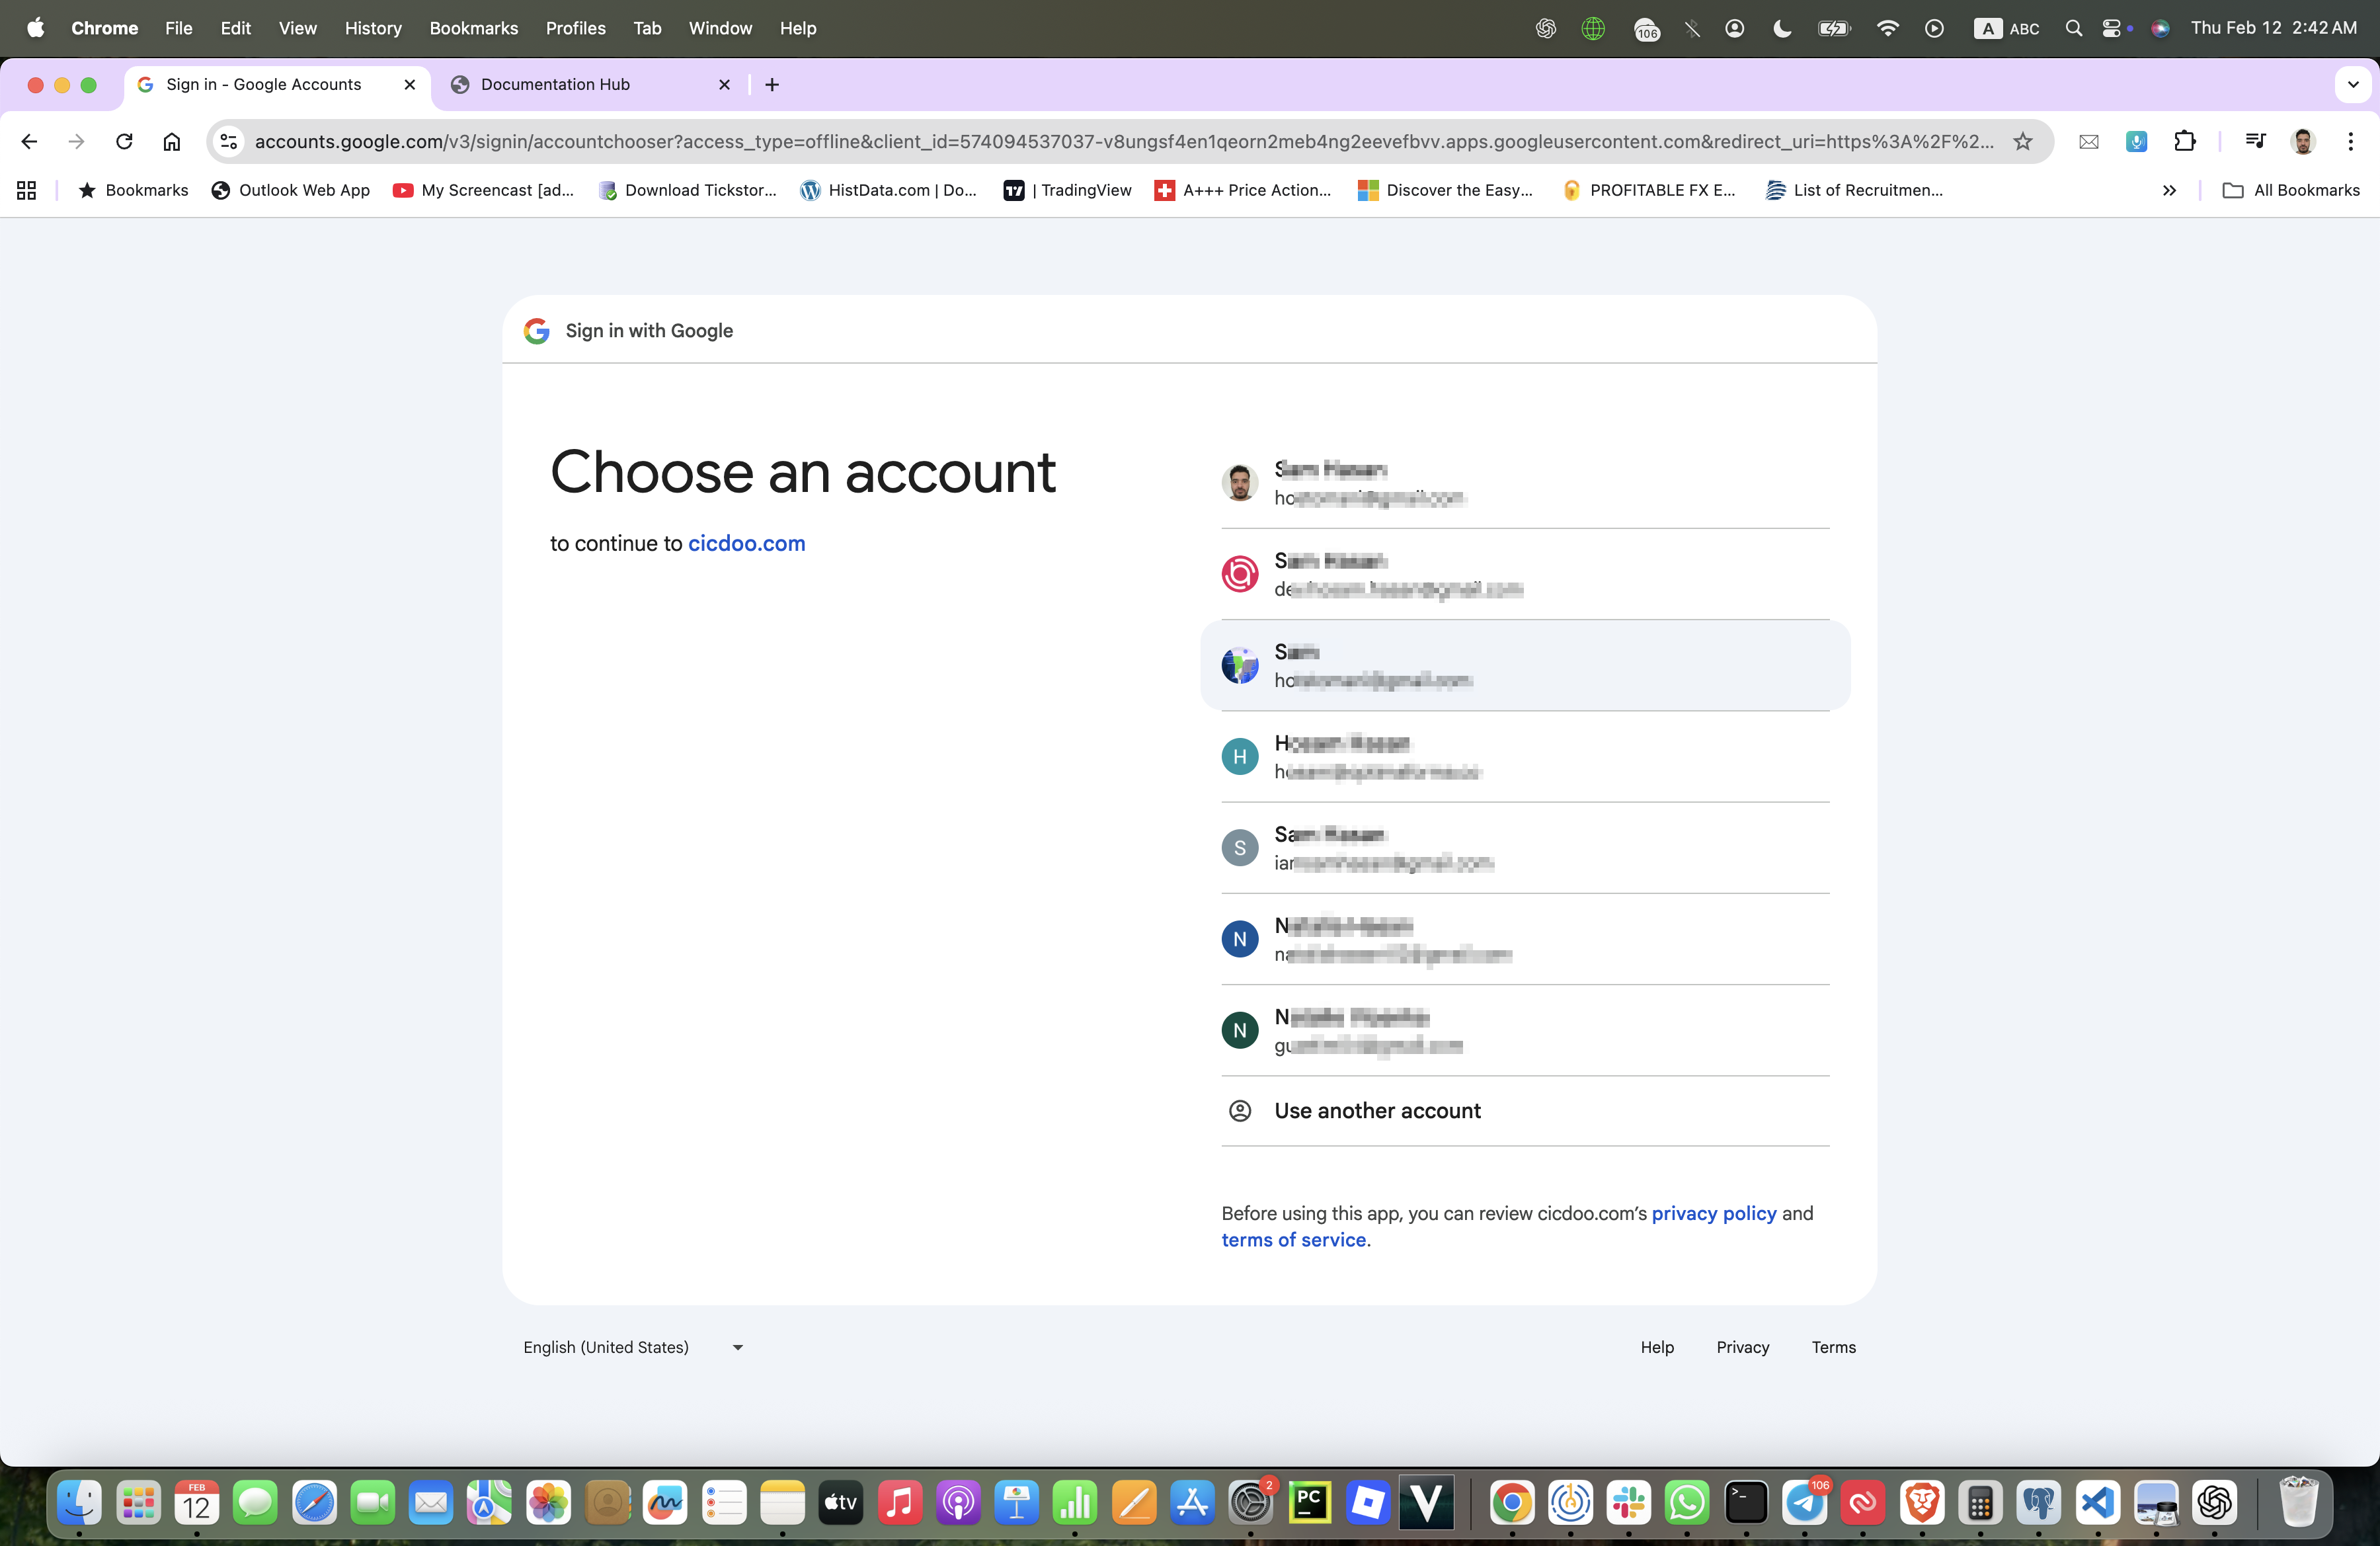Image resolution: width=2380 pixels, height=1546 pixels.
Task: Click the site information icon in address bar
Action: (229, 141)
